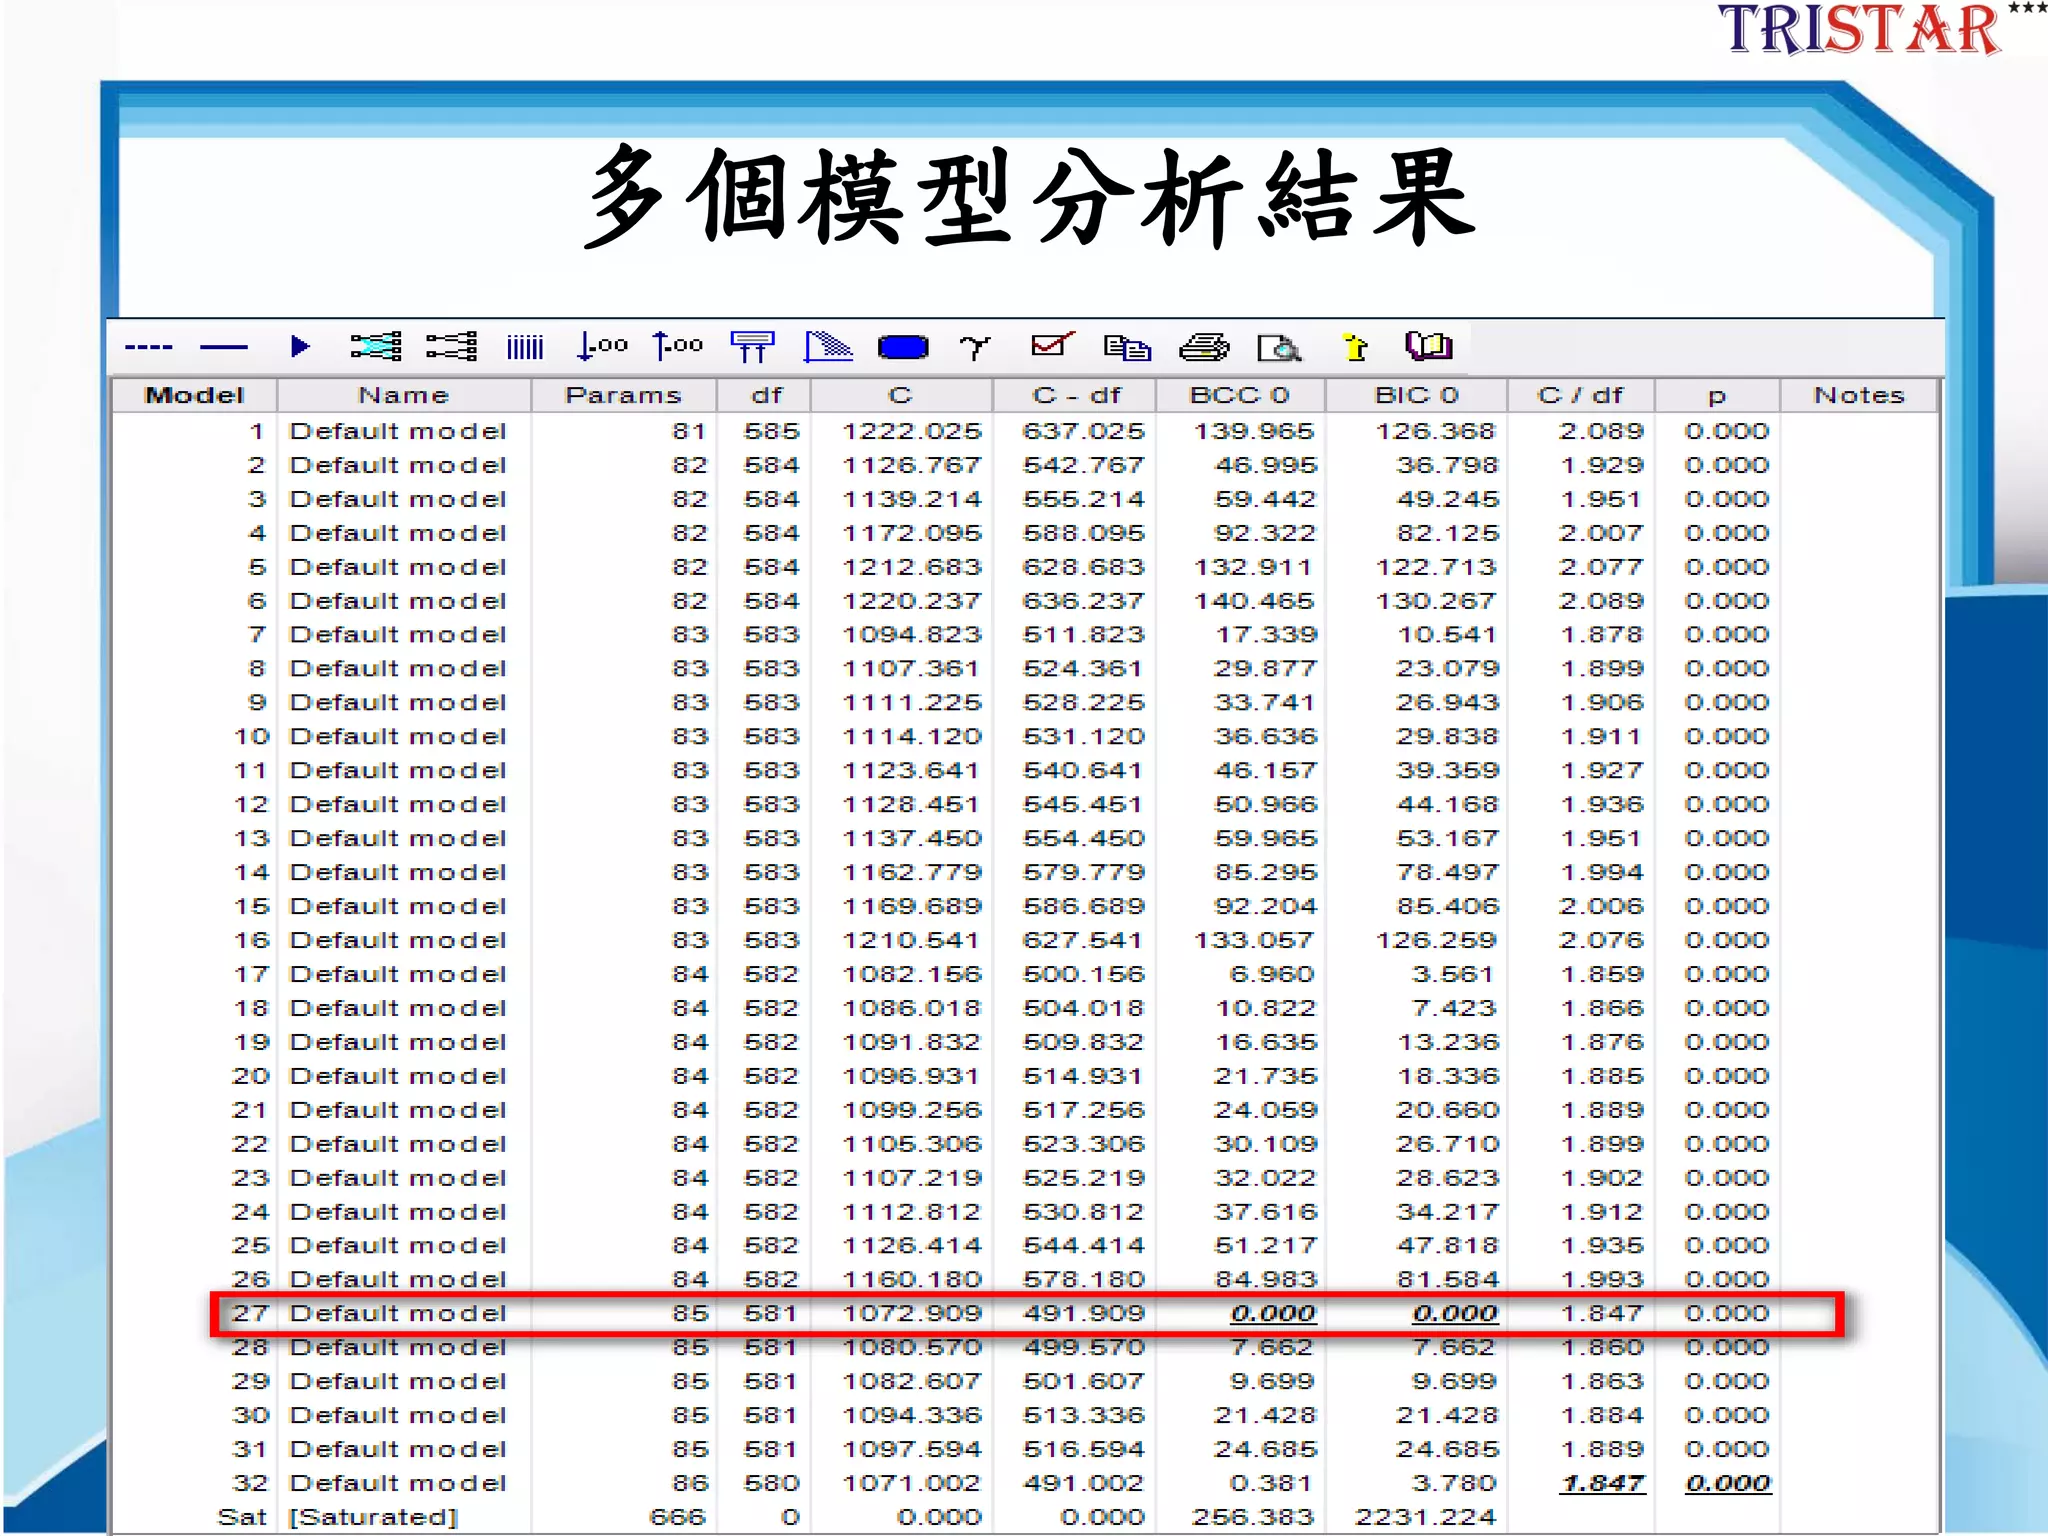The width and height of the screenshot is (2048, 1536).
Task: Click the Notes column header
Action: tap(1859, 395)
